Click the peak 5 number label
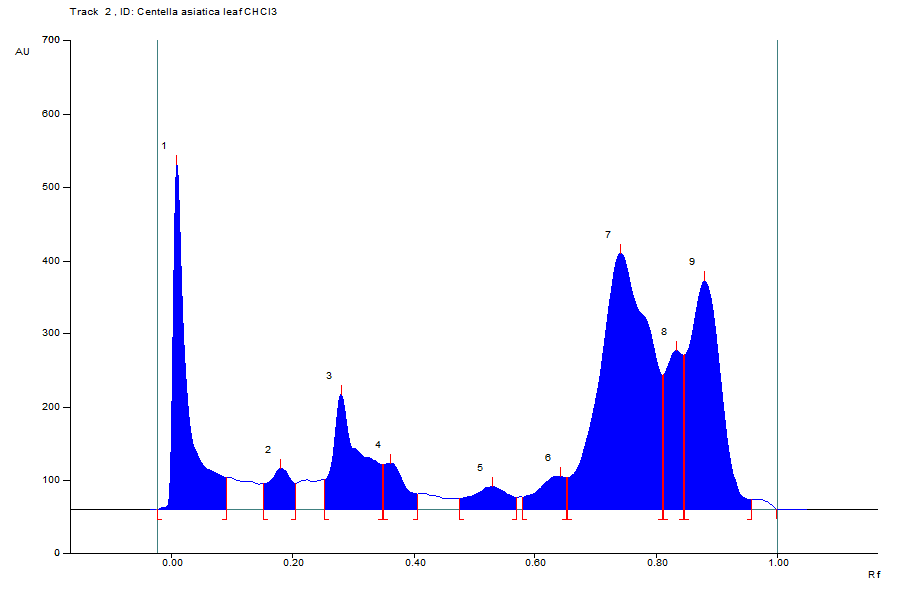Image resolution: width=907 pixels, height=590 pixels. coord(480,468)
